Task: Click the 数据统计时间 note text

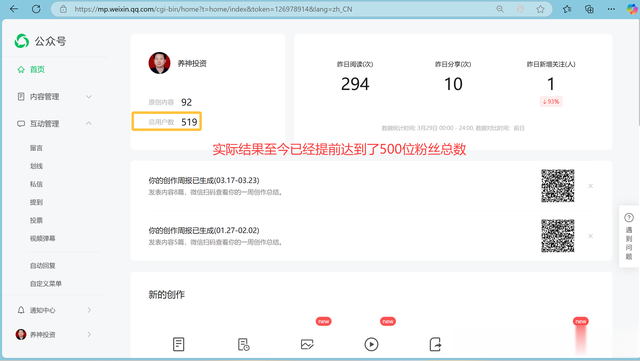Action: click(x=453, y=128)
